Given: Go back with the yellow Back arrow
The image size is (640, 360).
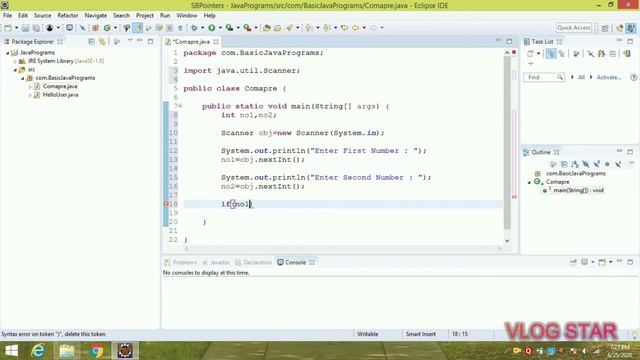Looking at the screenshot, I should point(356,28).
